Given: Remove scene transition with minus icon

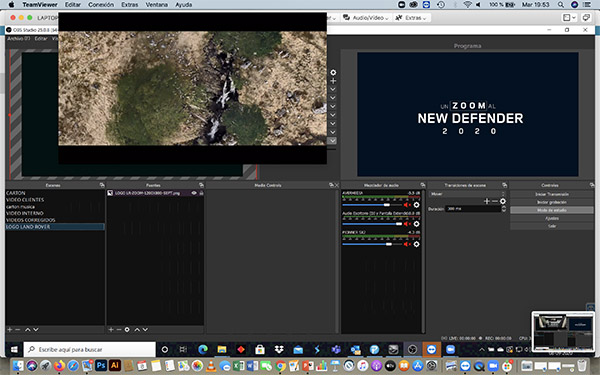Looking at the screenshot, I should 495,201.
